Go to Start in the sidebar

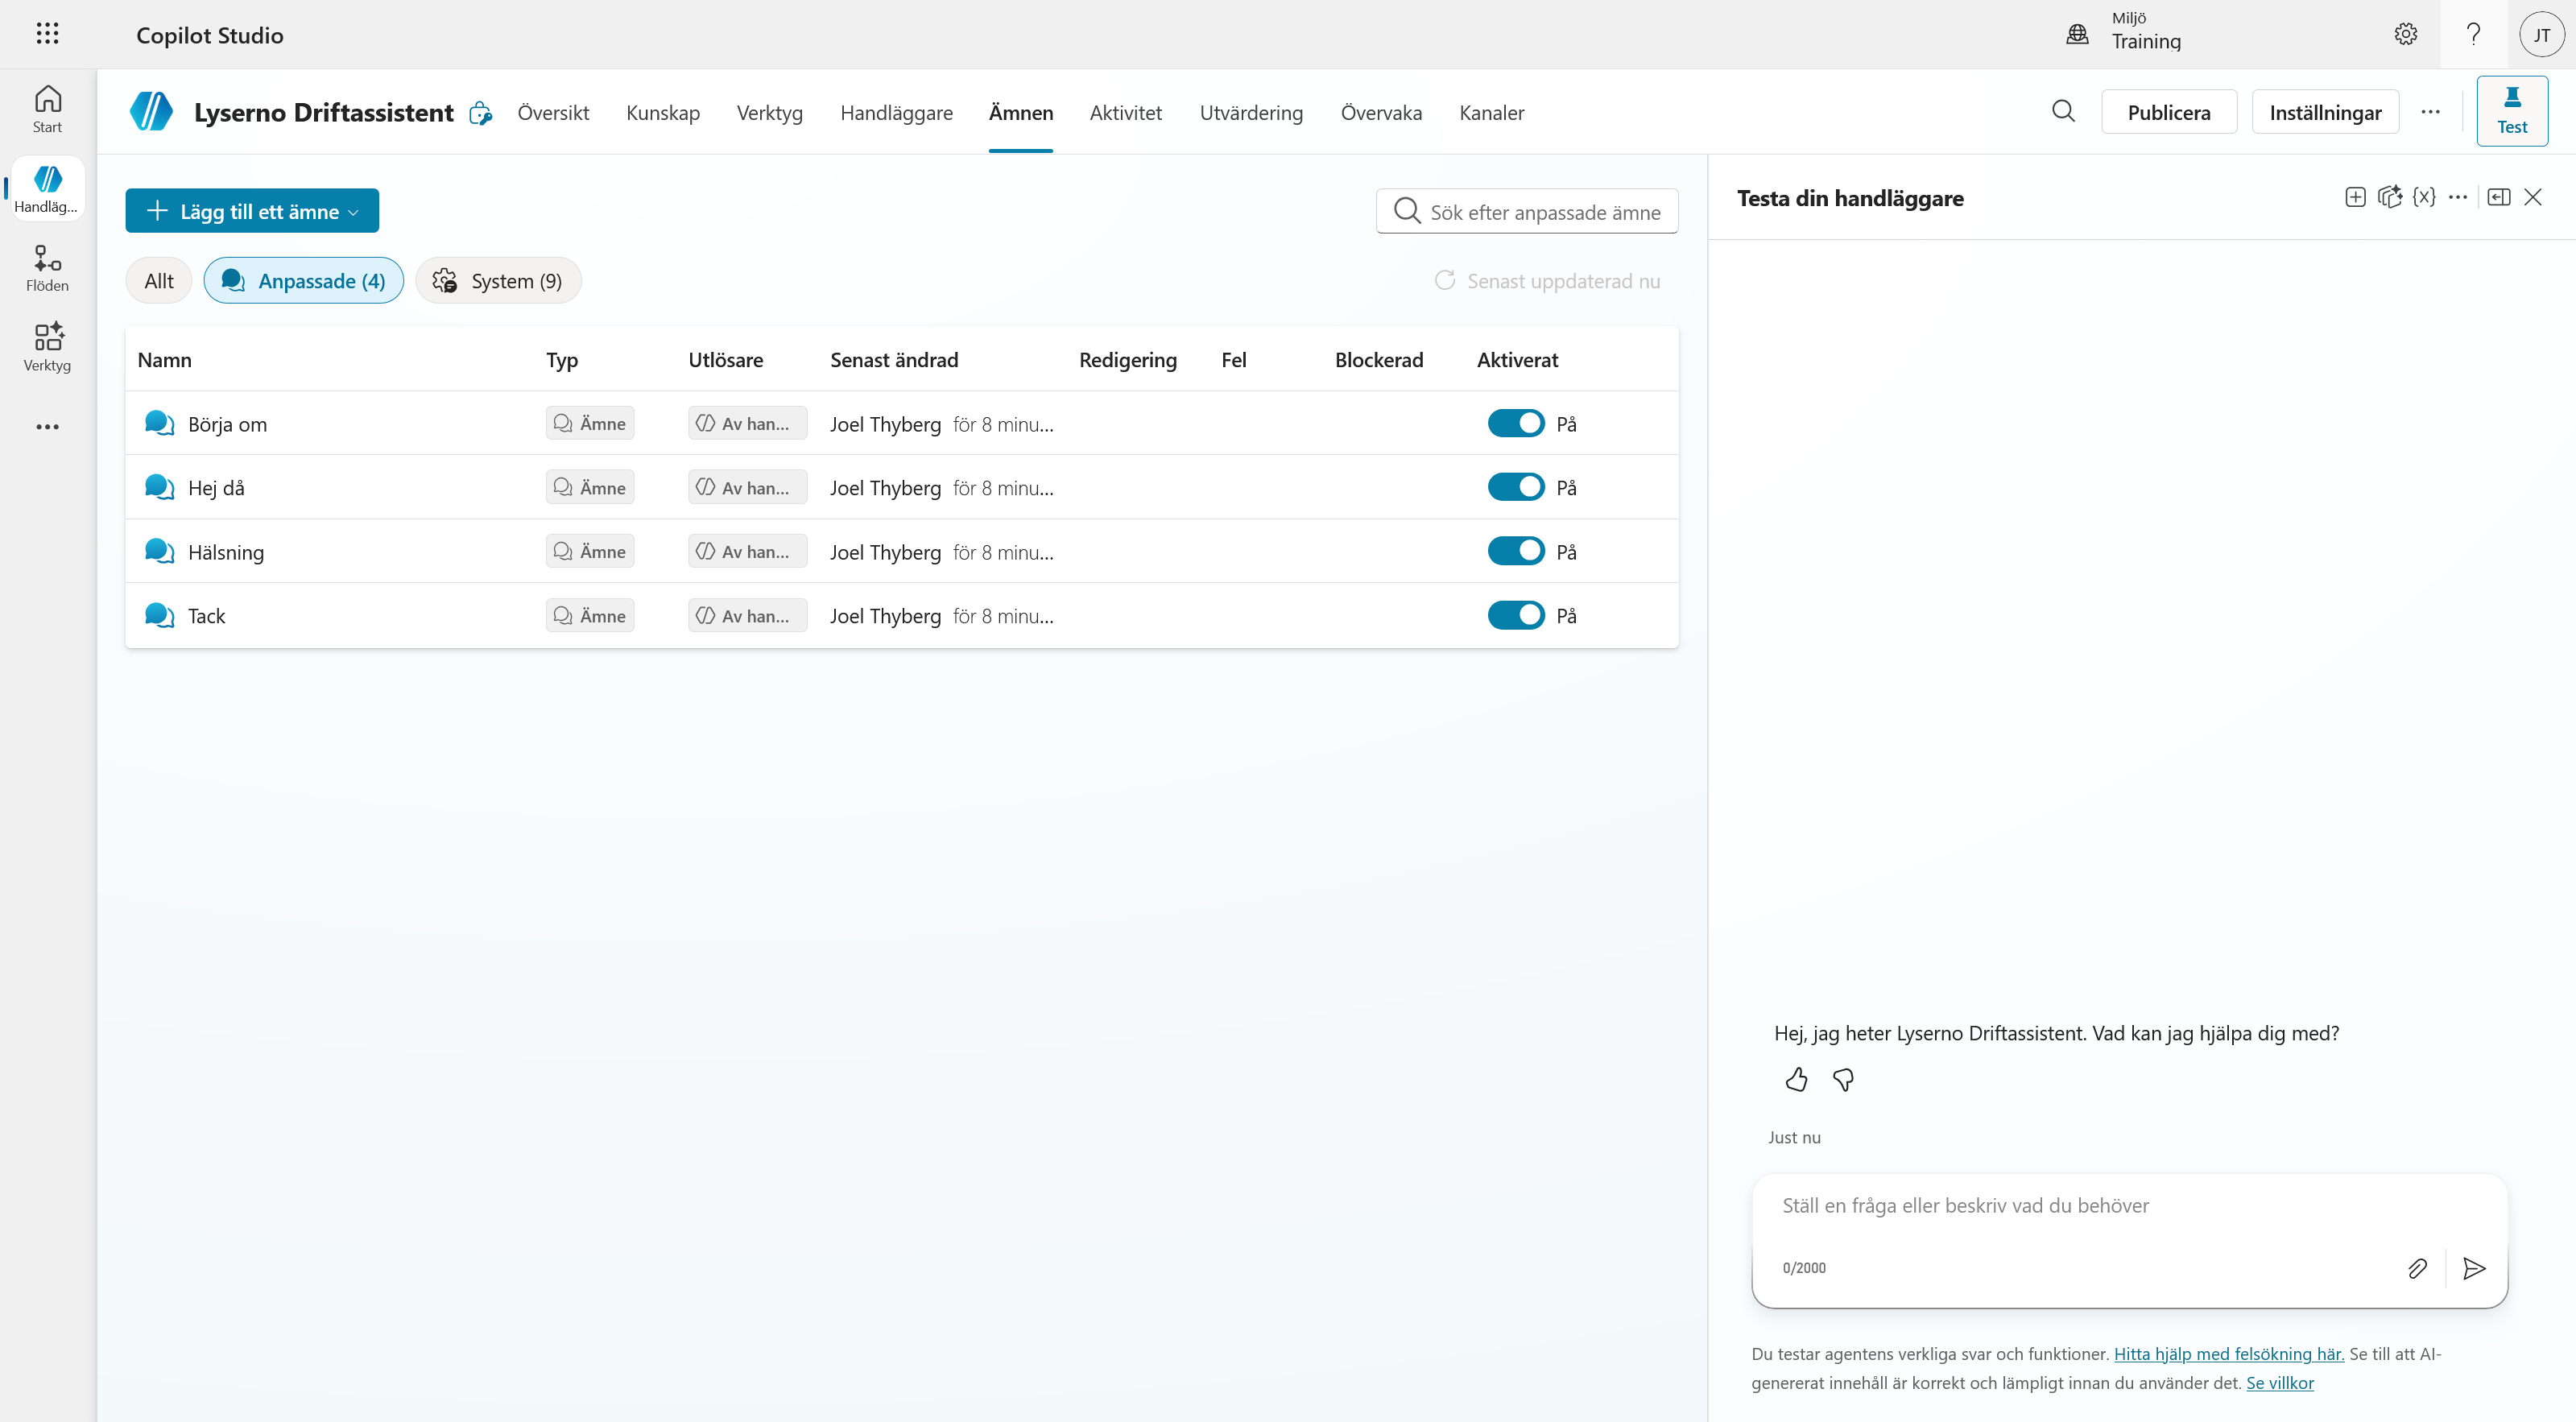tap(47, 109)
